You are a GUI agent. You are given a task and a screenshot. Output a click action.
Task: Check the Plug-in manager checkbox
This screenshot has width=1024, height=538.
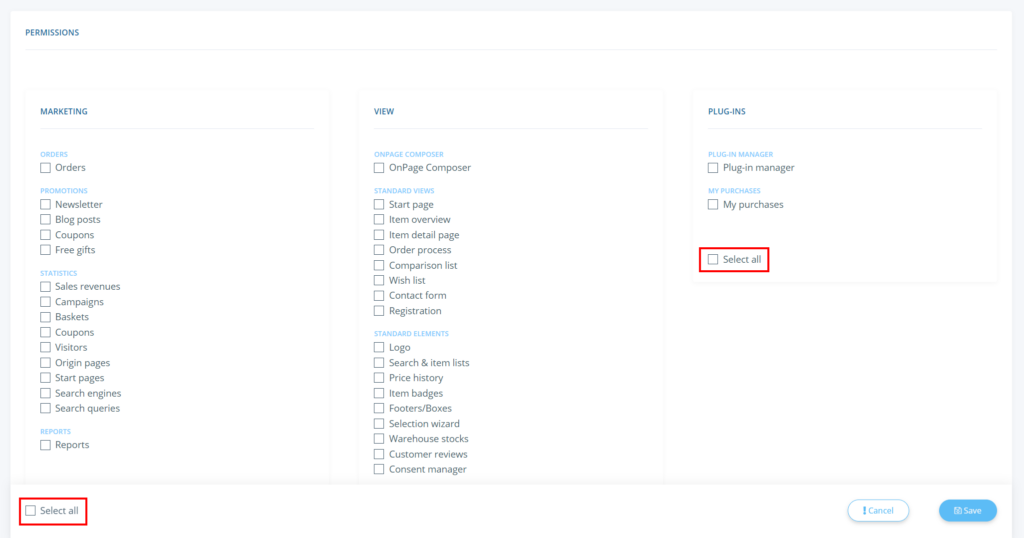click(713, 168)
